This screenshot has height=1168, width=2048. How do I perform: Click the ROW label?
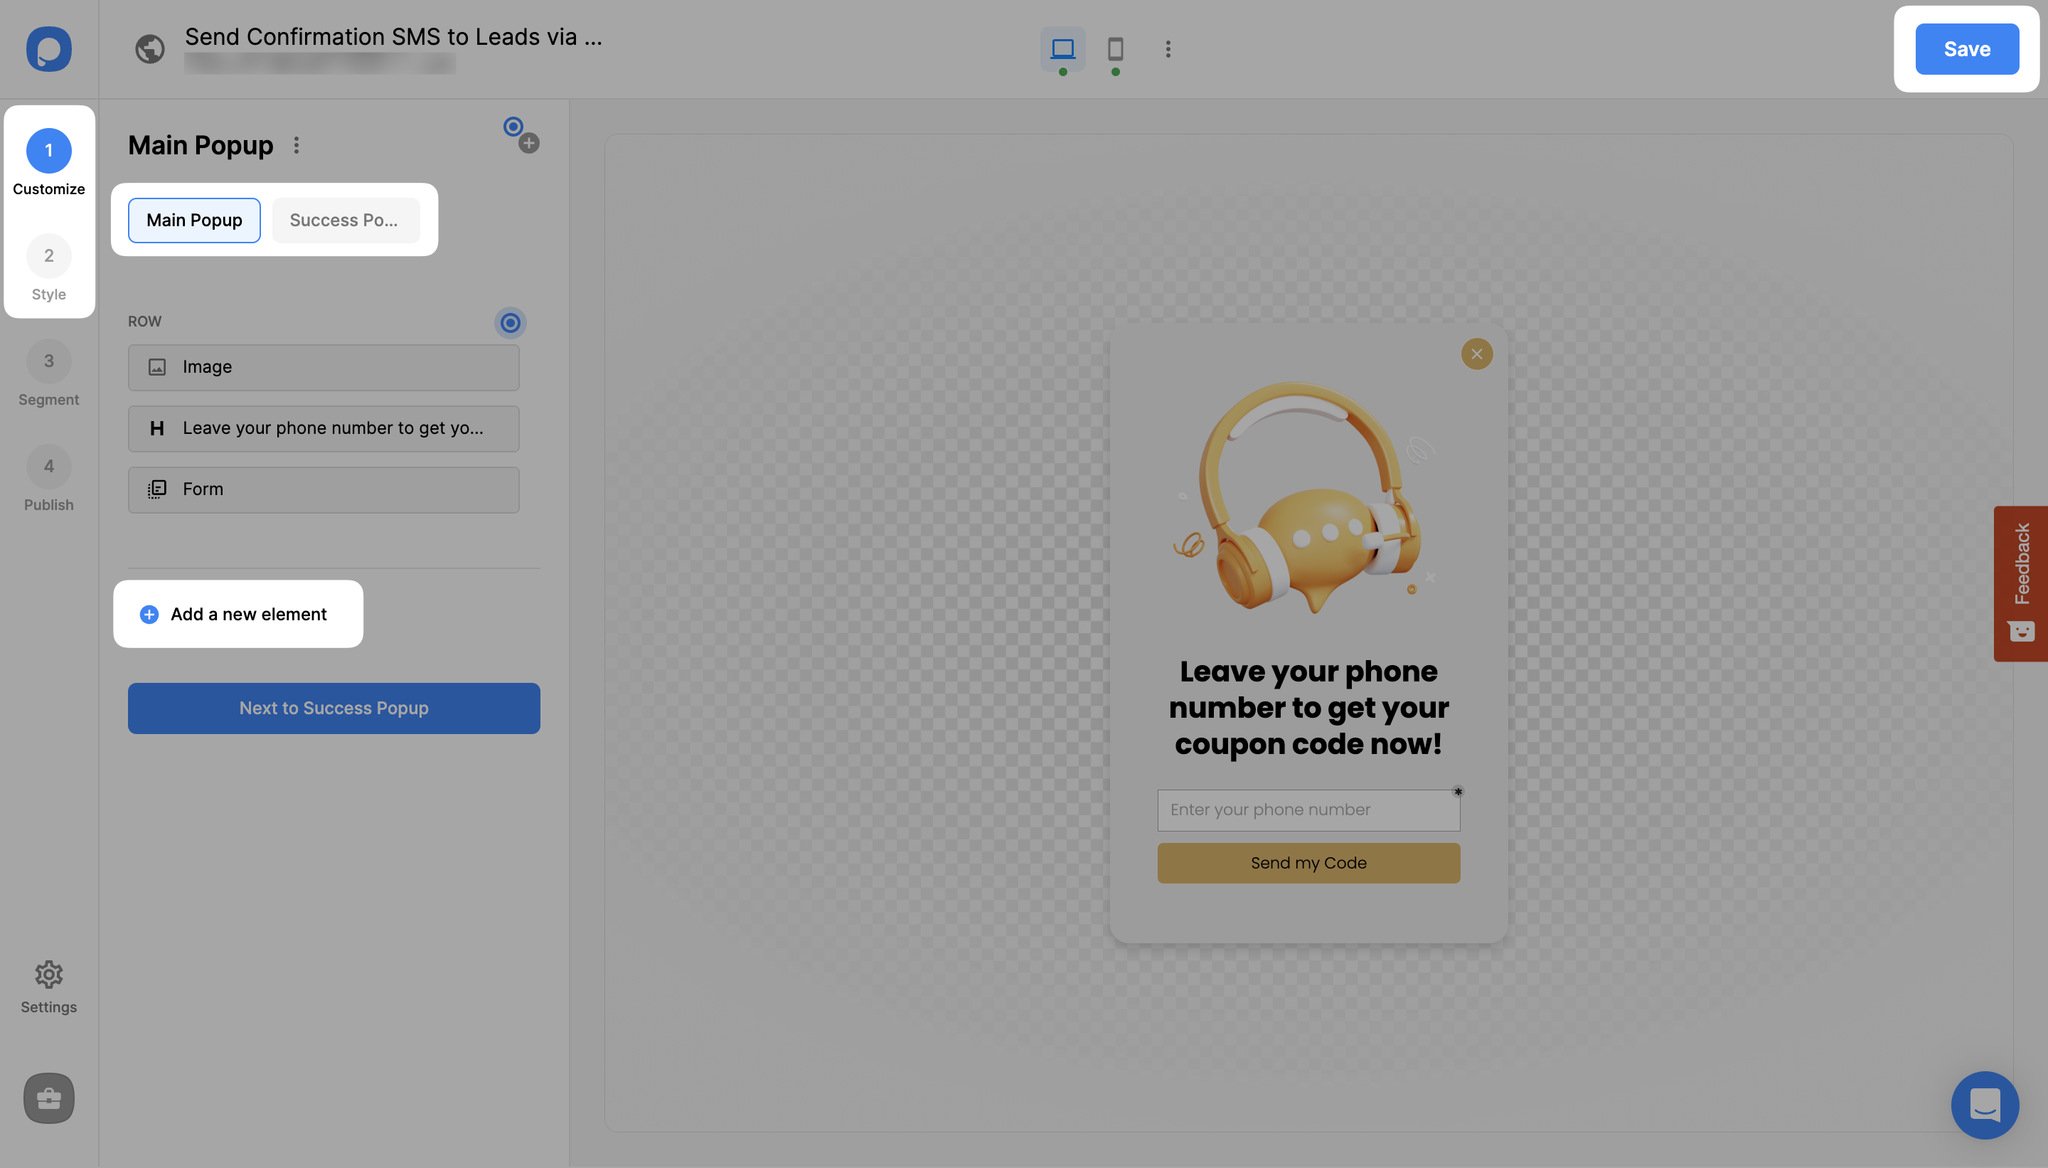[144, 321]
